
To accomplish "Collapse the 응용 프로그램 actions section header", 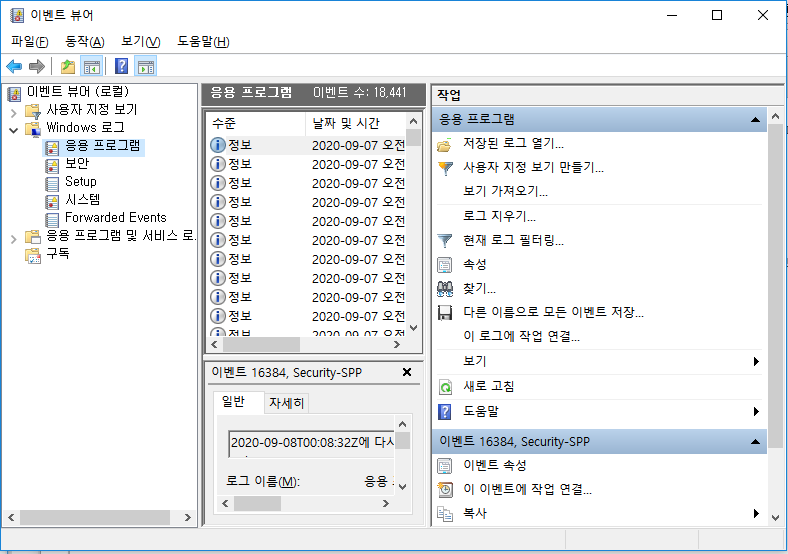I will (x=755, y=119).
